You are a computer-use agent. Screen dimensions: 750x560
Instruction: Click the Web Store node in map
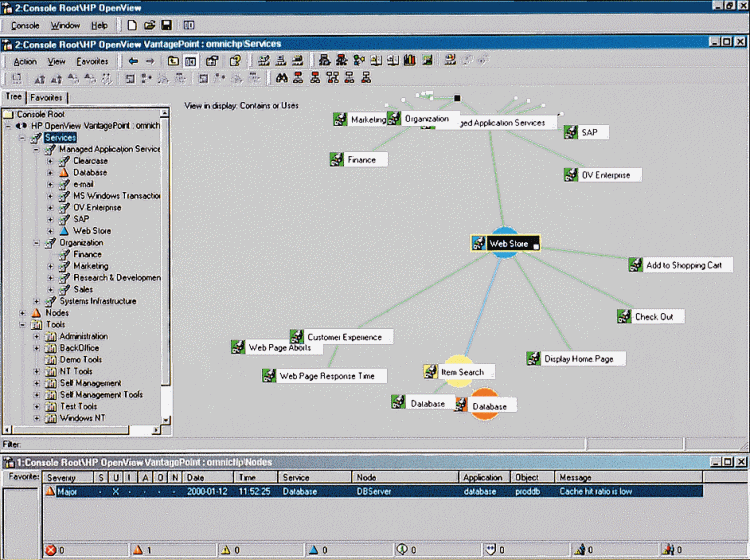[x=506, y=243]
